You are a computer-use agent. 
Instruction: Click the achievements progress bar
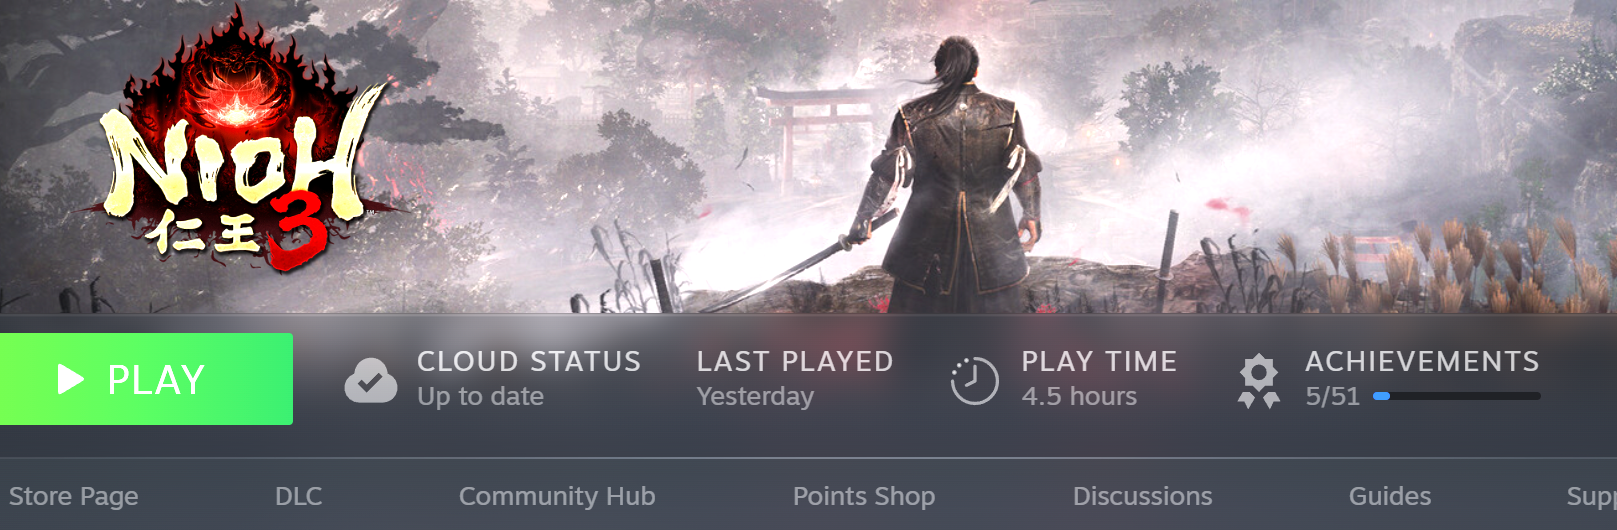coord(1457,396)
